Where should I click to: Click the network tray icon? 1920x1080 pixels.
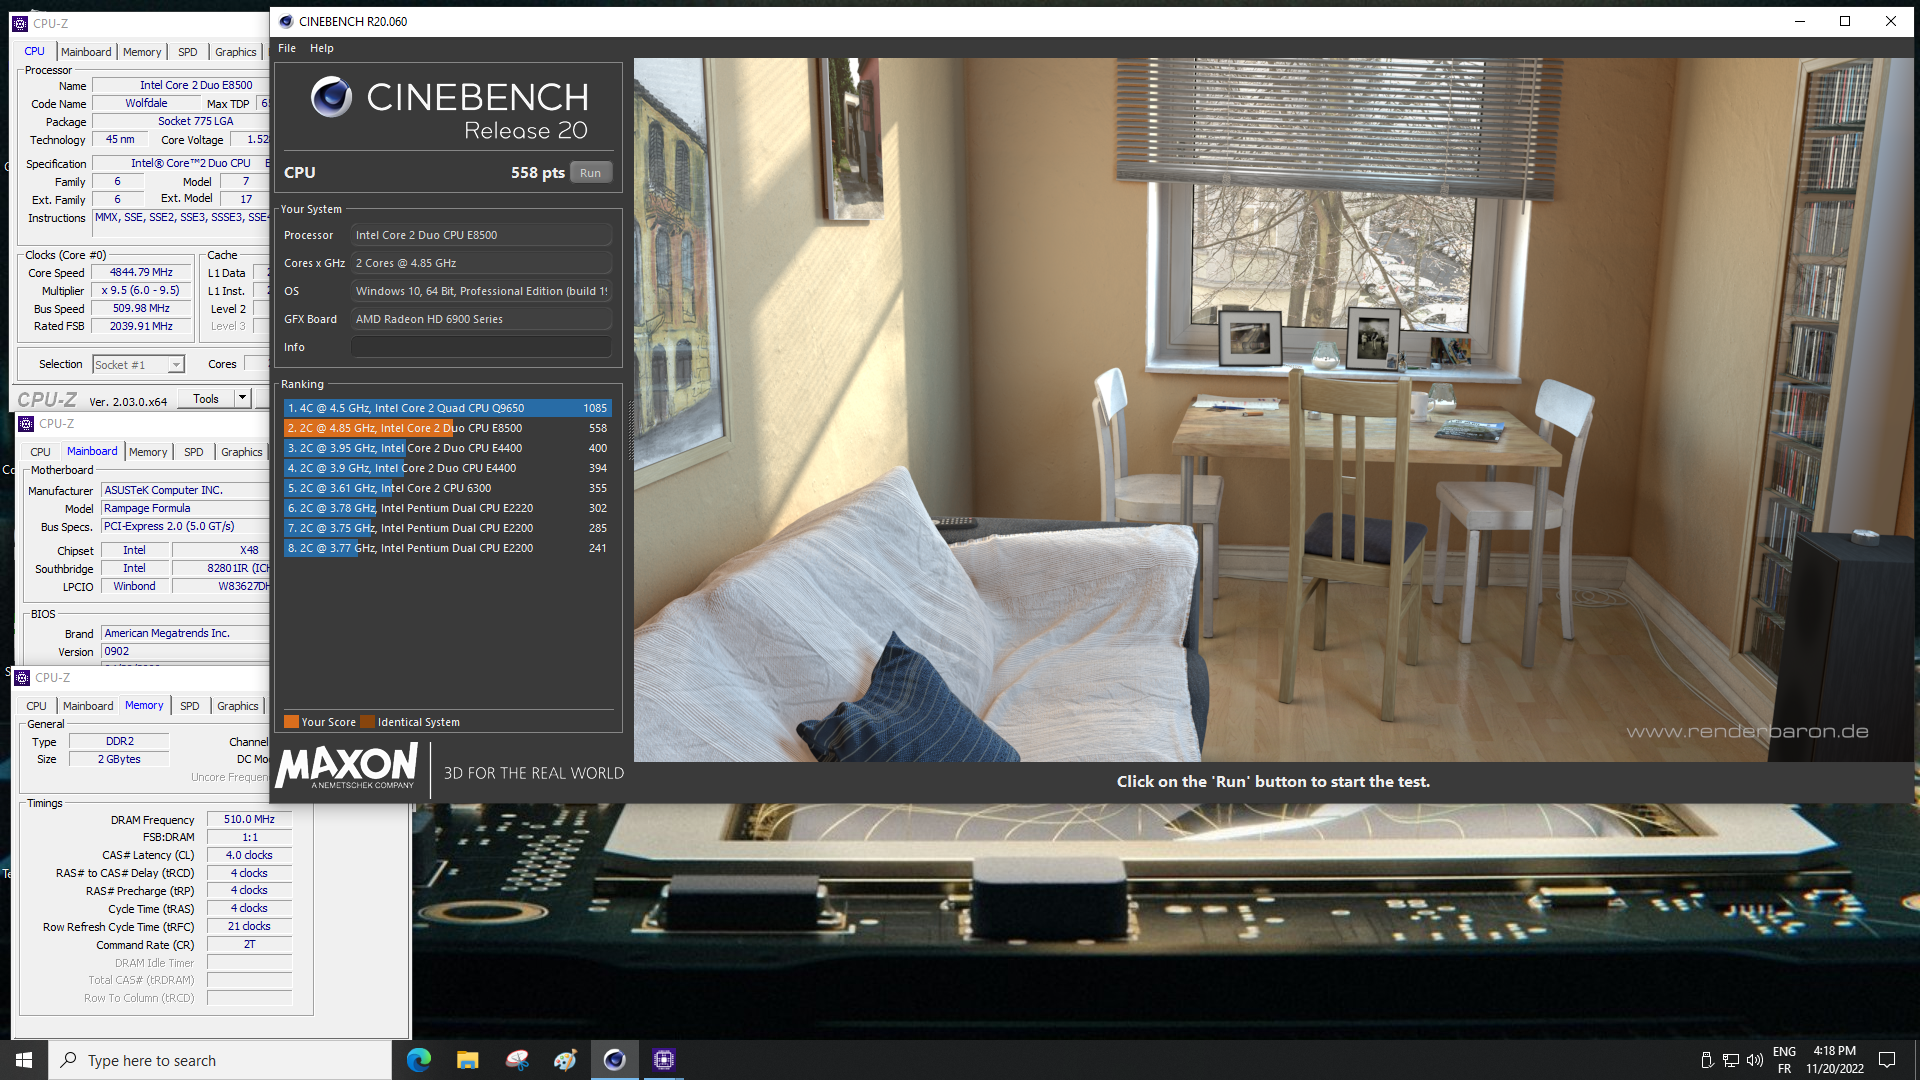point(1731,1060)
